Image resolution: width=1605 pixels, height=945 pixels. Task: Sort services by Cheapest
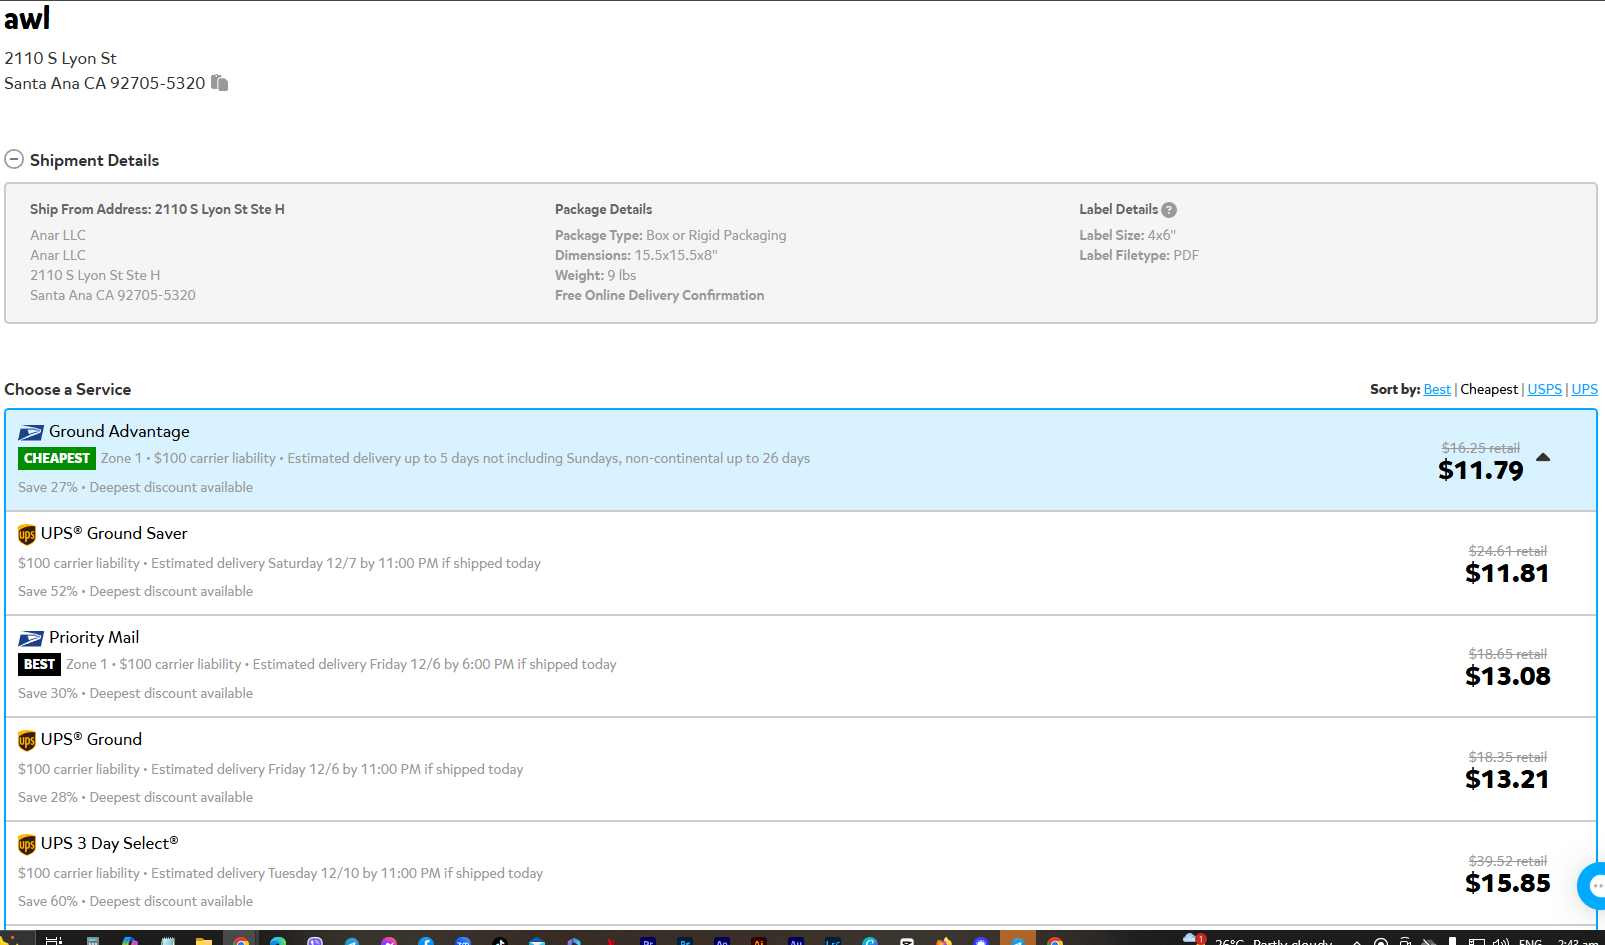1489,389
